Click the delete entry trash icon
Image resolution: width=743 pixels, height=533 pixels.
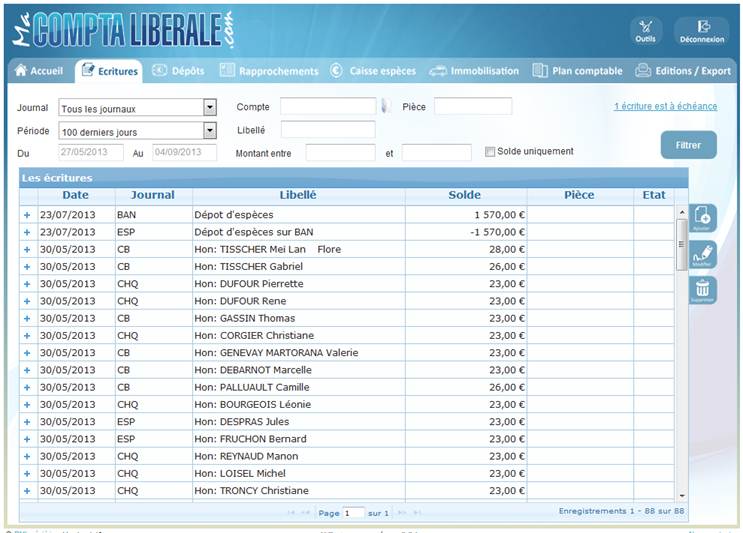(x=702, y=290)
